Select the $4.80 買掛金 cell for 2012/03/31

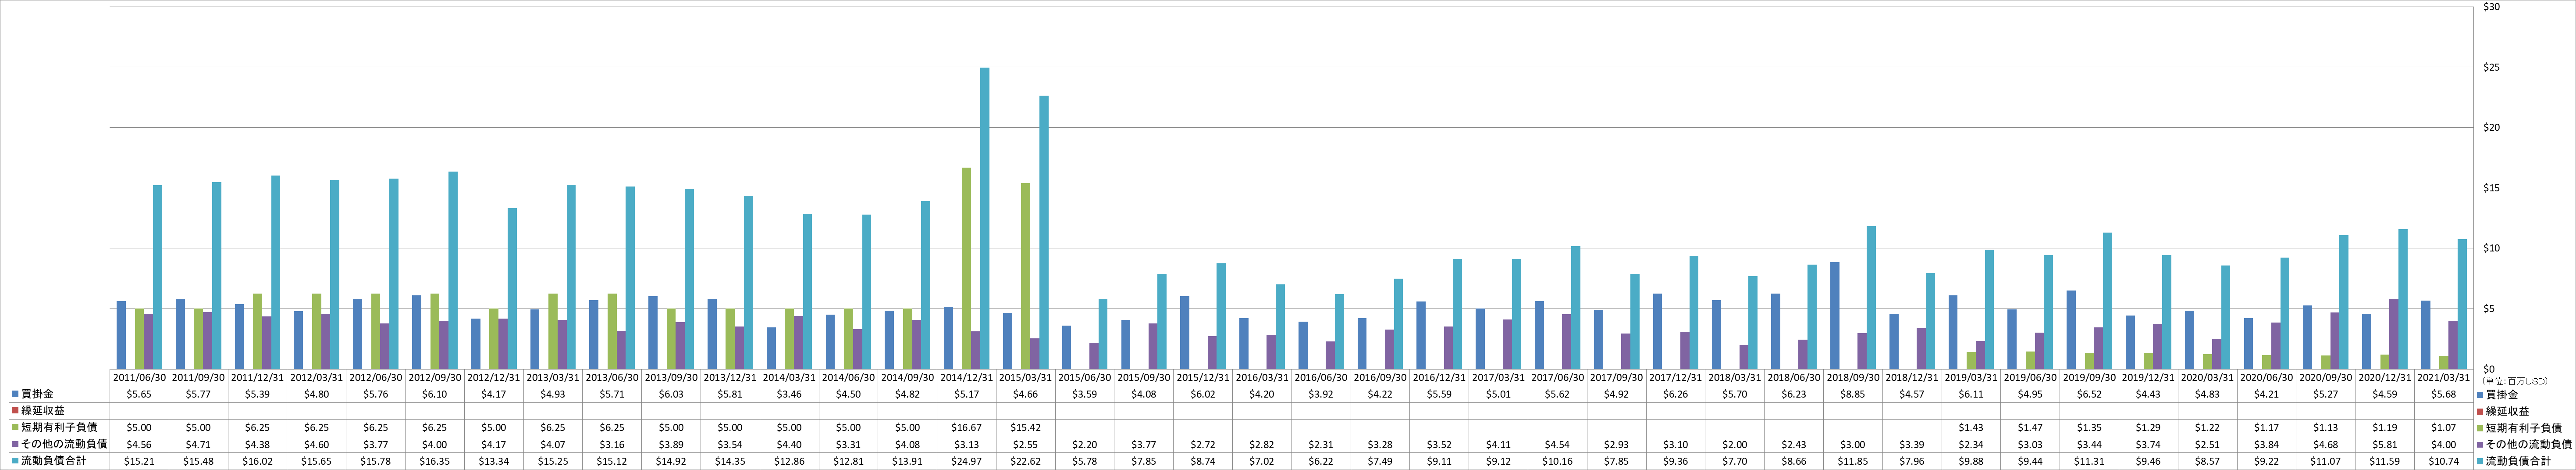pos(317,395)
